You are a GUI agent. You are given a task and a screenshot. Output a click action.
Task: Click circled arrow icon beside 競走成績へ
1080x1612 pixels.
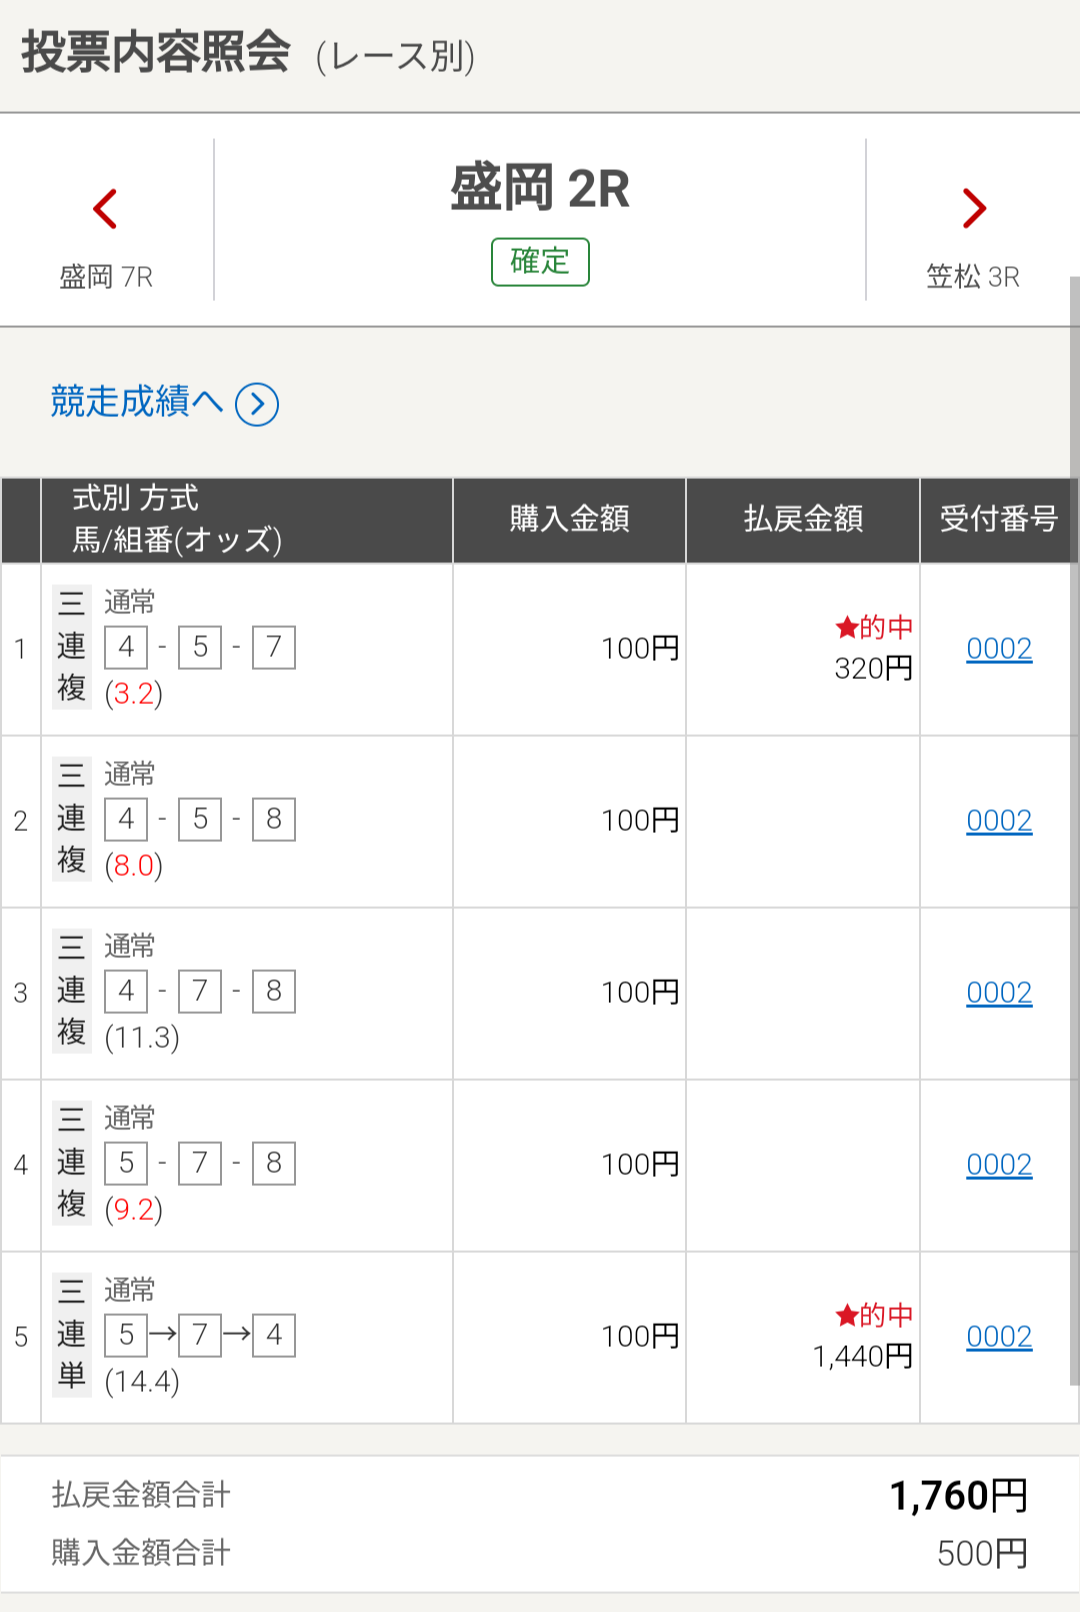point(257,404)
